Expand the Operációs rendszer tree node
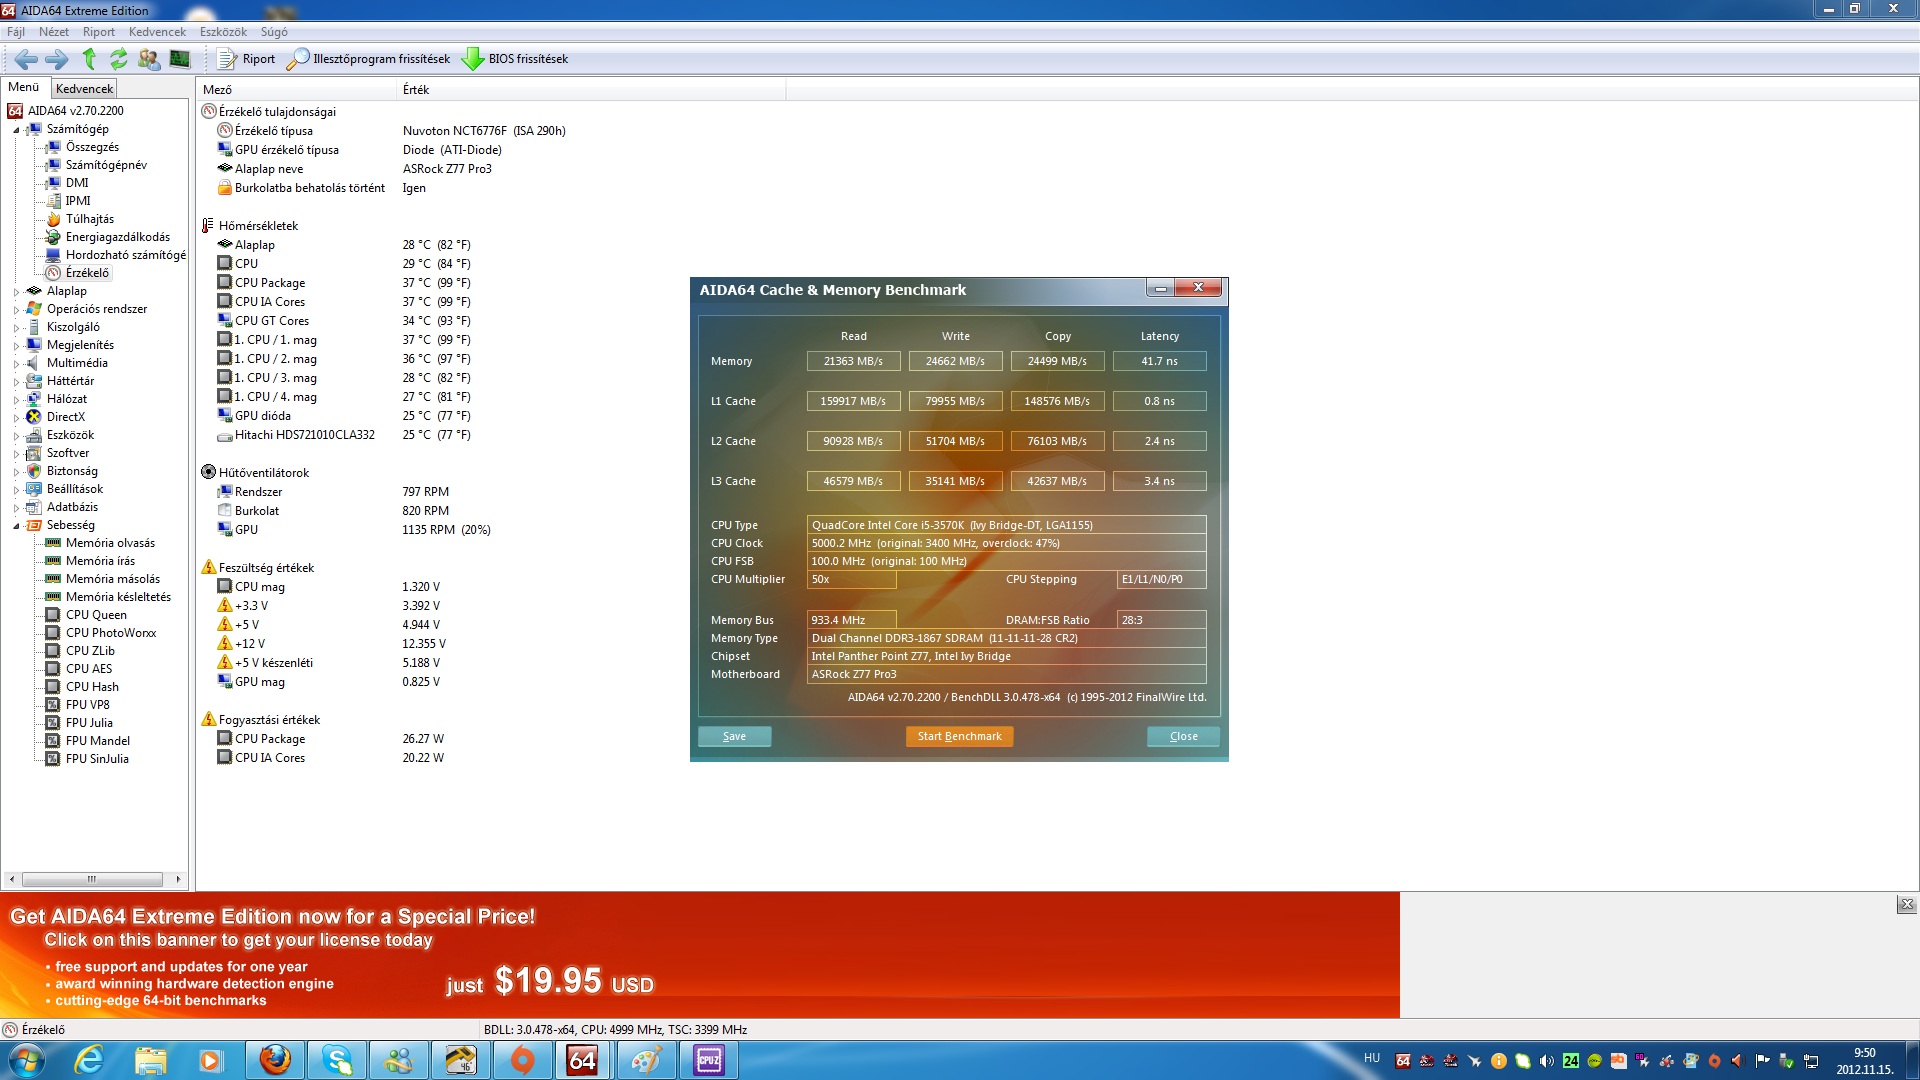Viewport: 1920px width, 1080px height. [x=16, y=309]
